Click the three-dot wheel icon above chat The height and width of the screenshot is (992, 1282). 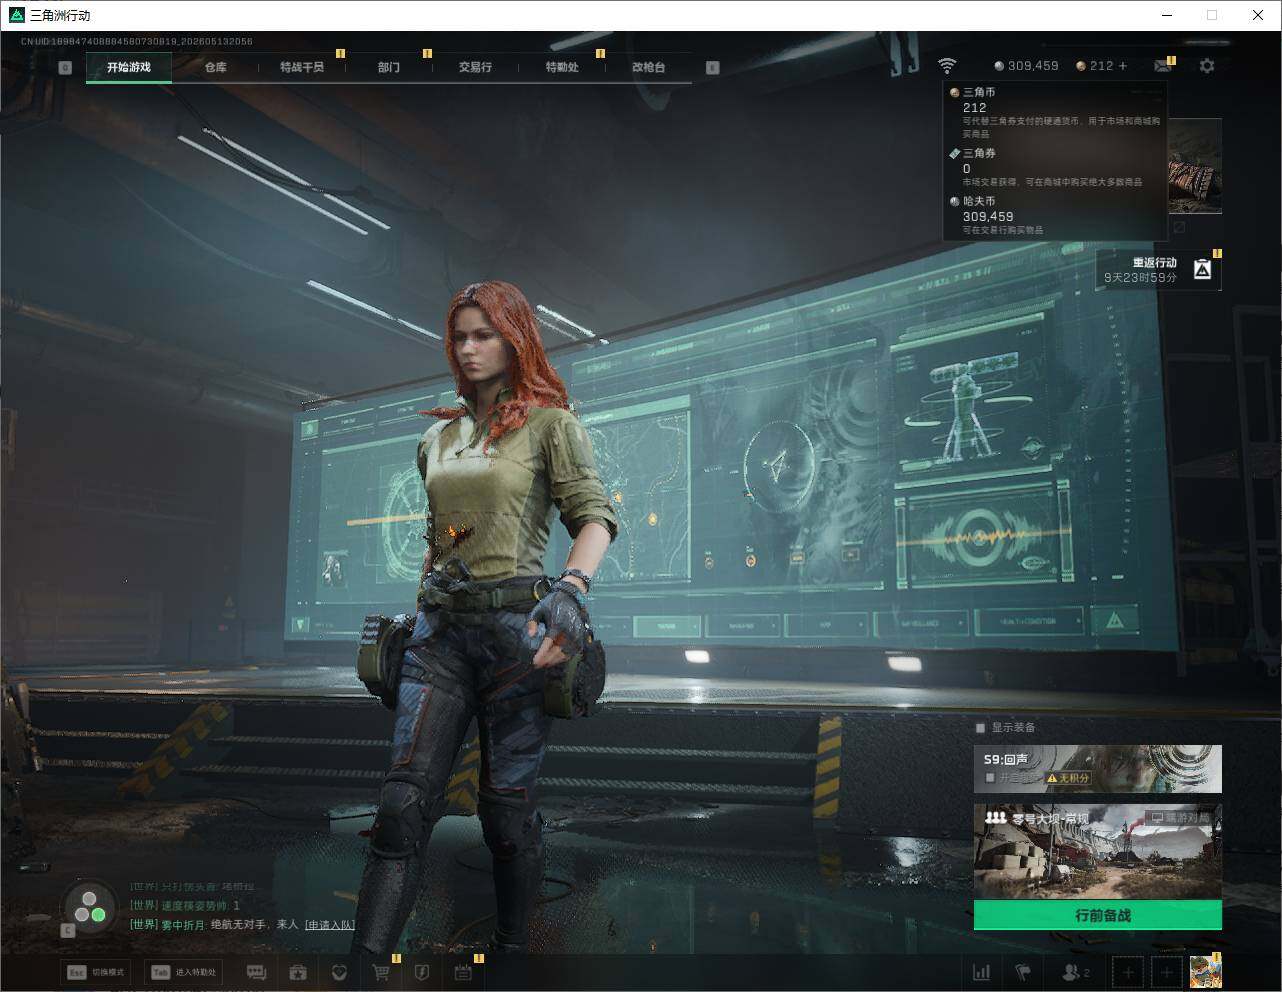[89, 906]
